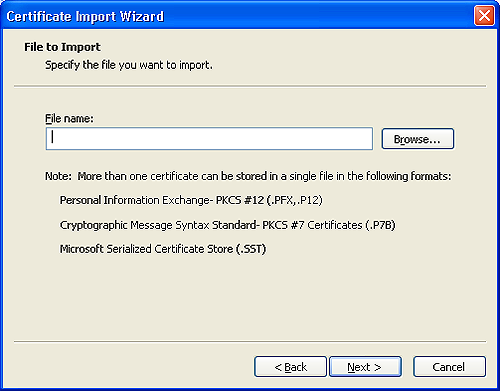Screen dimensions: 500x391
Task: Click the Microsoft Serialized Certificate Store (.SST) line
Action: tap(163, 249)
